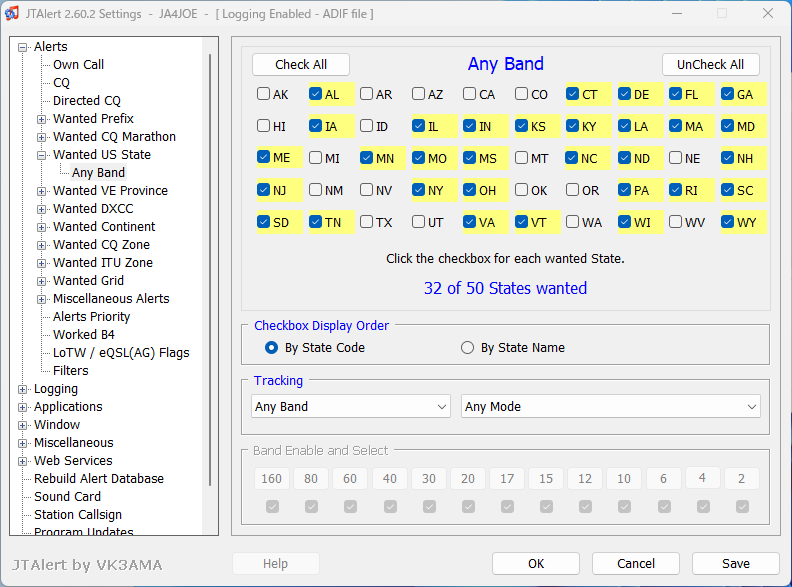
Task: Expand the Wanted Continent node
Action: pyautogui.click(x=41, y=227)
